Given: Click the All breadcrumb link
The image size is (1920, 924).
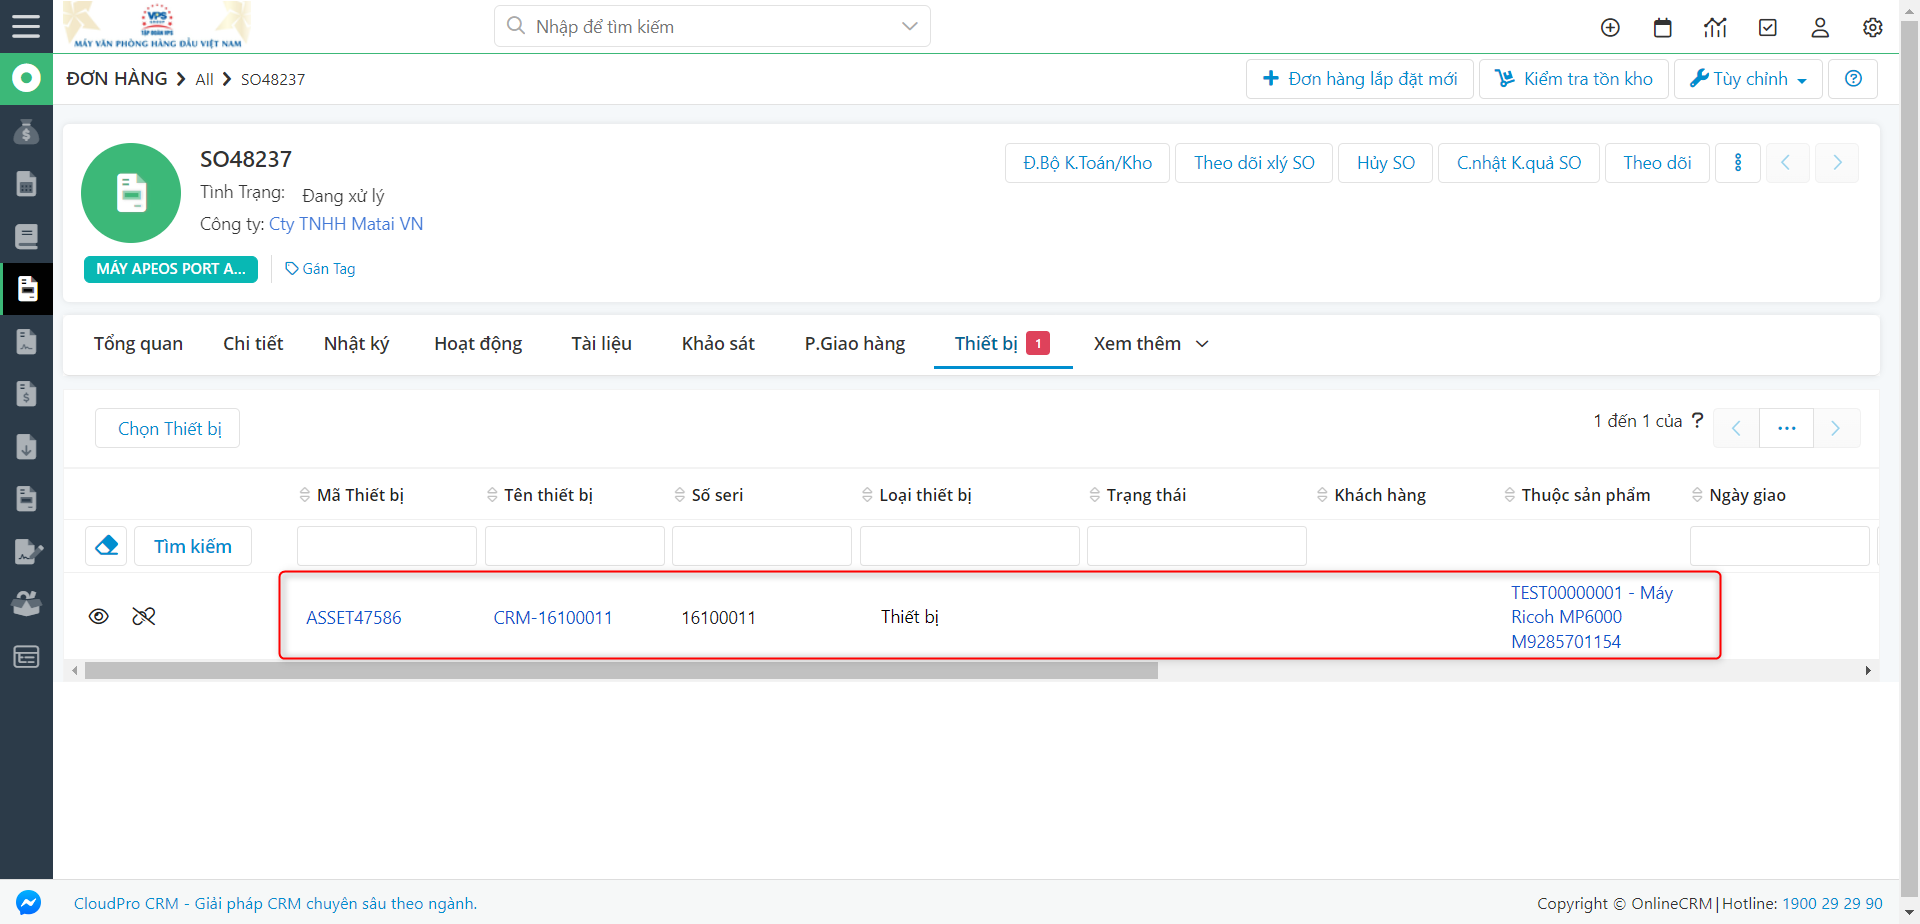Looking at the screenshot, I should click(204, 80).
